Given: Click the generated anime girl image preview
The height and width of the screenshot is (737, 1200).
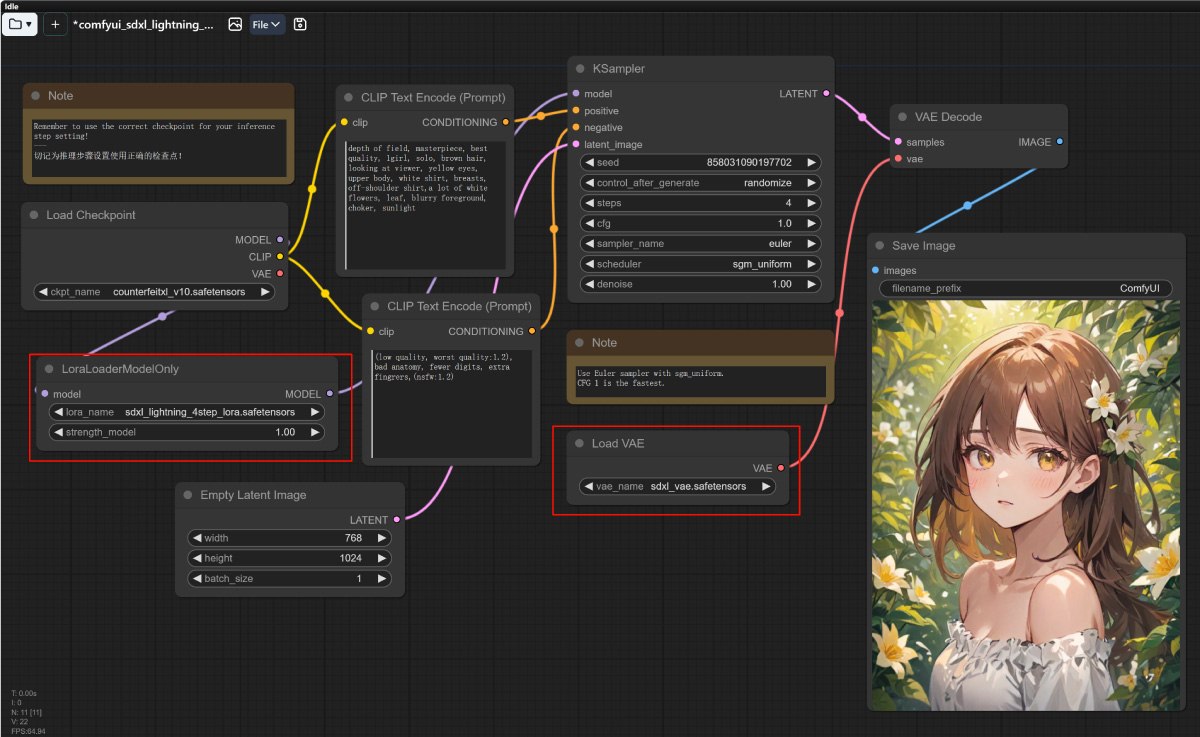Looking at the screenshot, I should click(x=1026, y=505).
